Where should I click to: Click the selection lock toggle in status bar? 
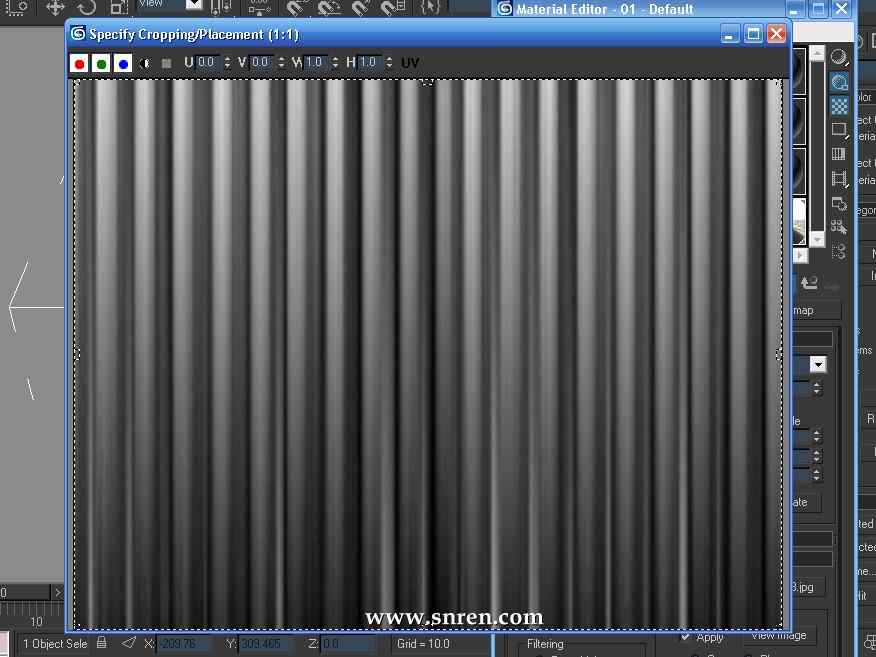coord(102,642)
